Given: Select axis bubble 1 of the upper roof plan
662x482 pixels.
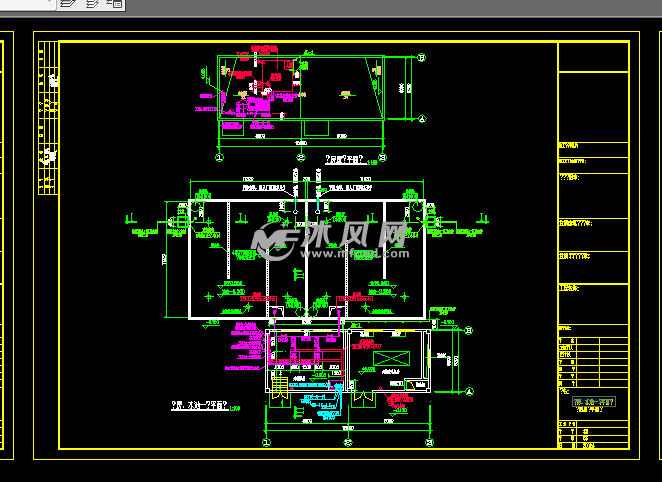Looking at the screenshot, I should pos(219,157).
